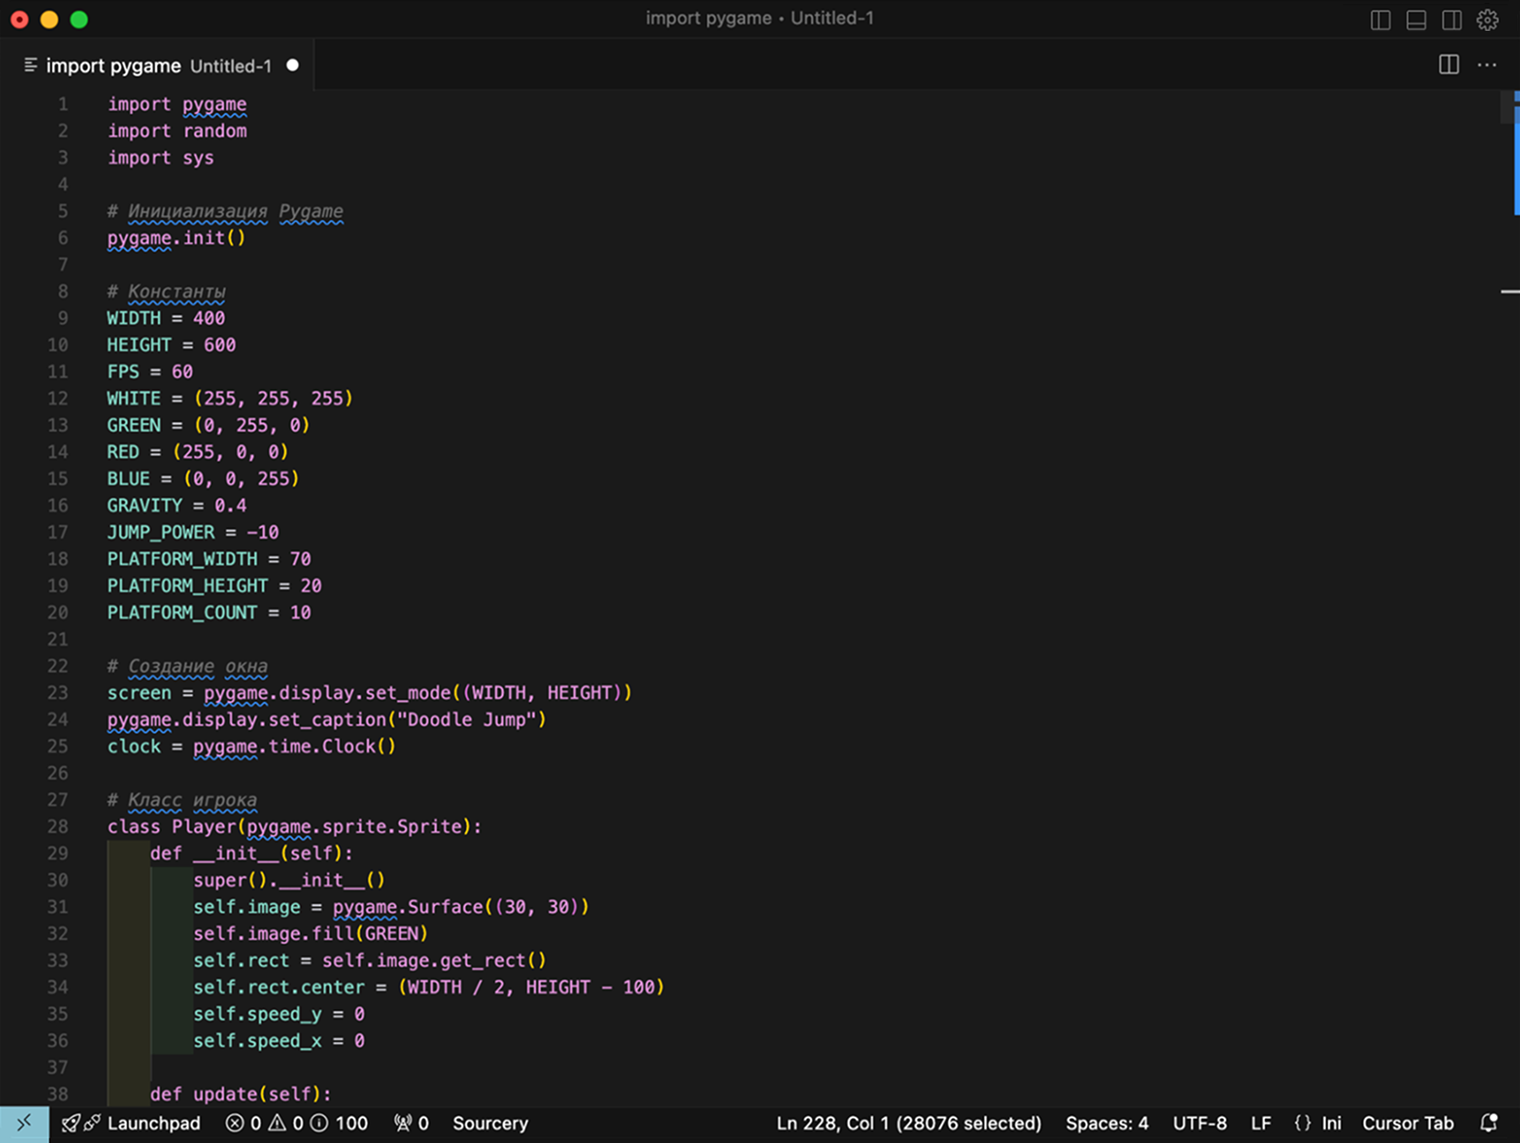The height and width of the screenshot is (1143, 1520).
Task: Toggle primary side bar layout icon
Action: (x=1380, y=20)
